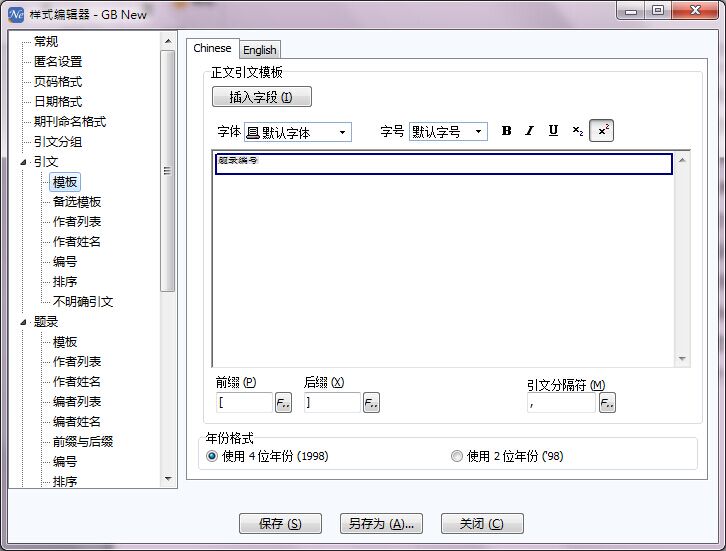
Task: Toggle superscript formatting button
Action: (601, 131)
